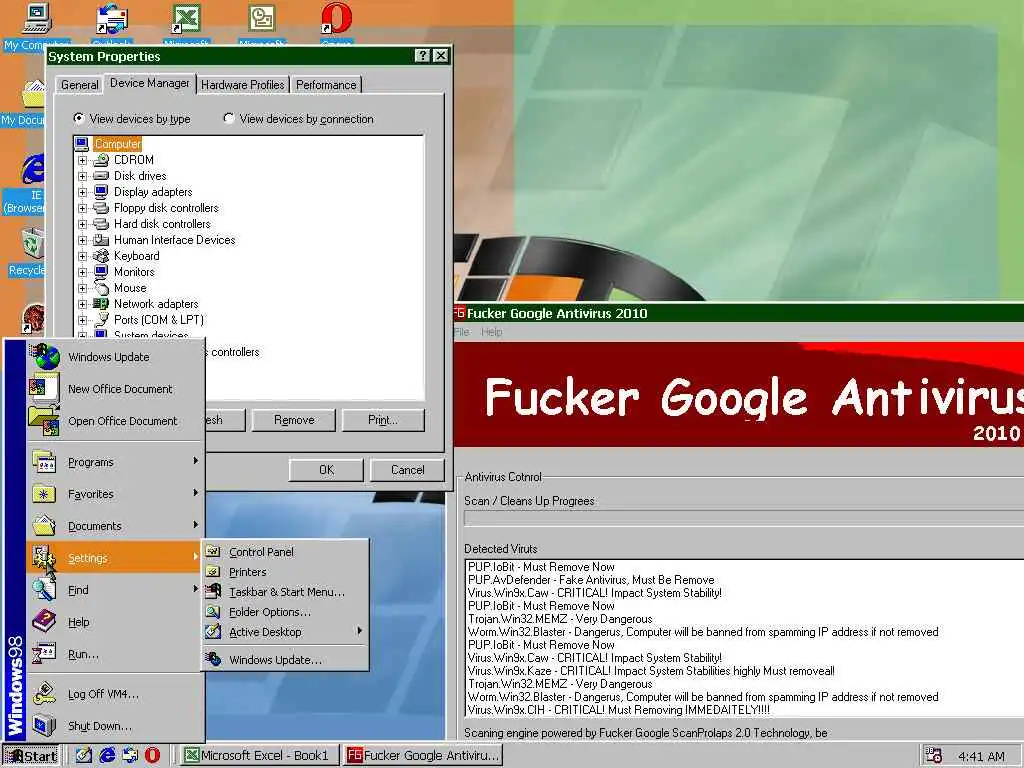Click Remove button in Device Manager
Viewport: 1024px width, 768px height.
(x=293, y=420)
